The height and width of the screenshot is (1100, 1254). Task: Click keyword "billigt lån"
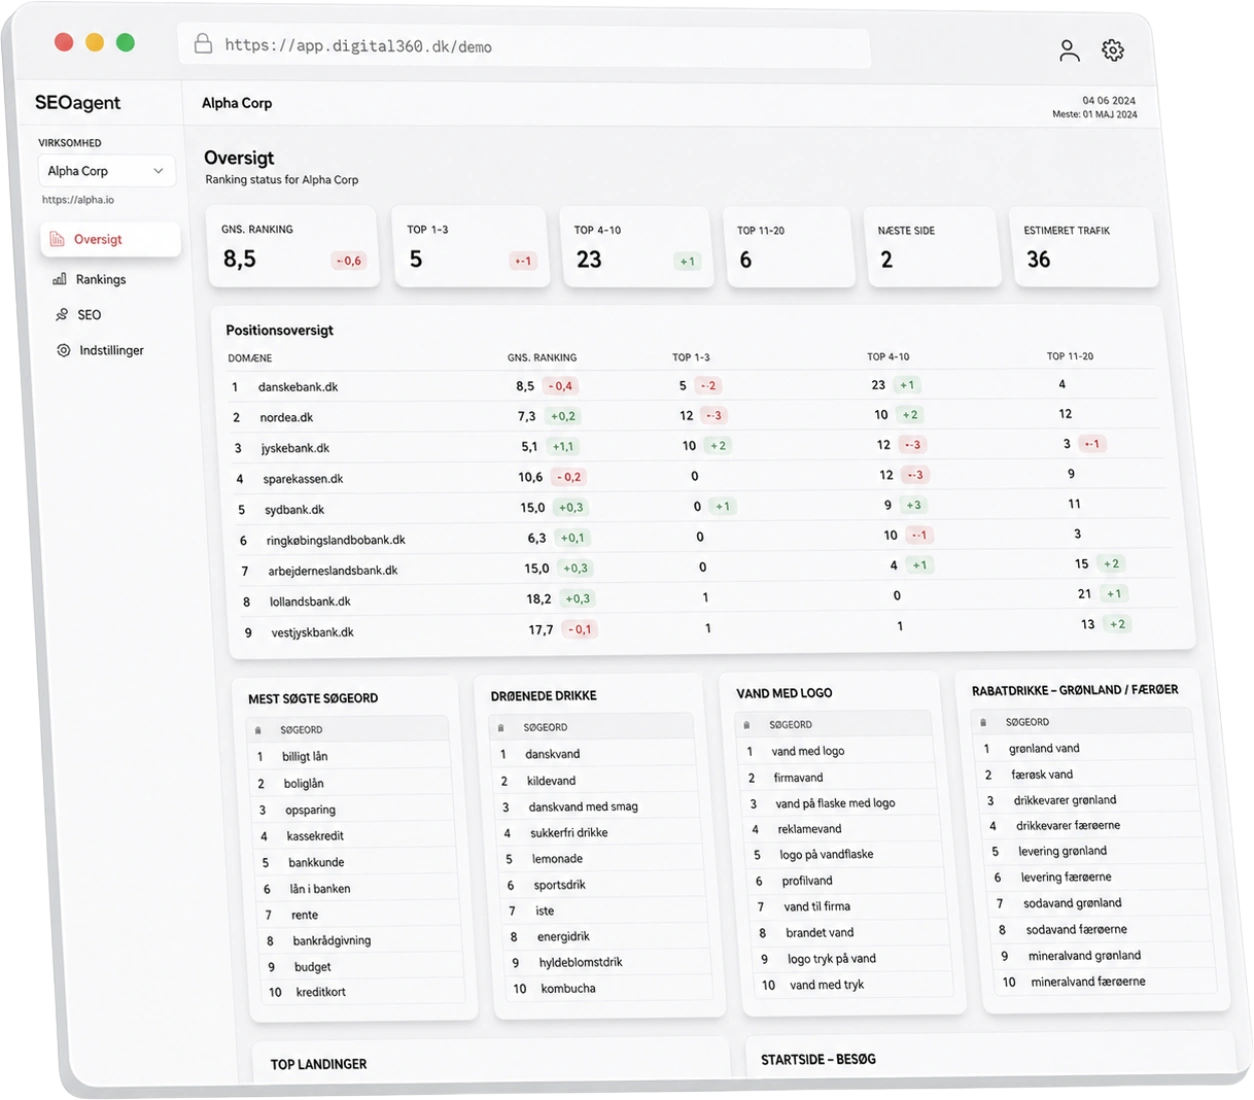(x=305, y=757)
